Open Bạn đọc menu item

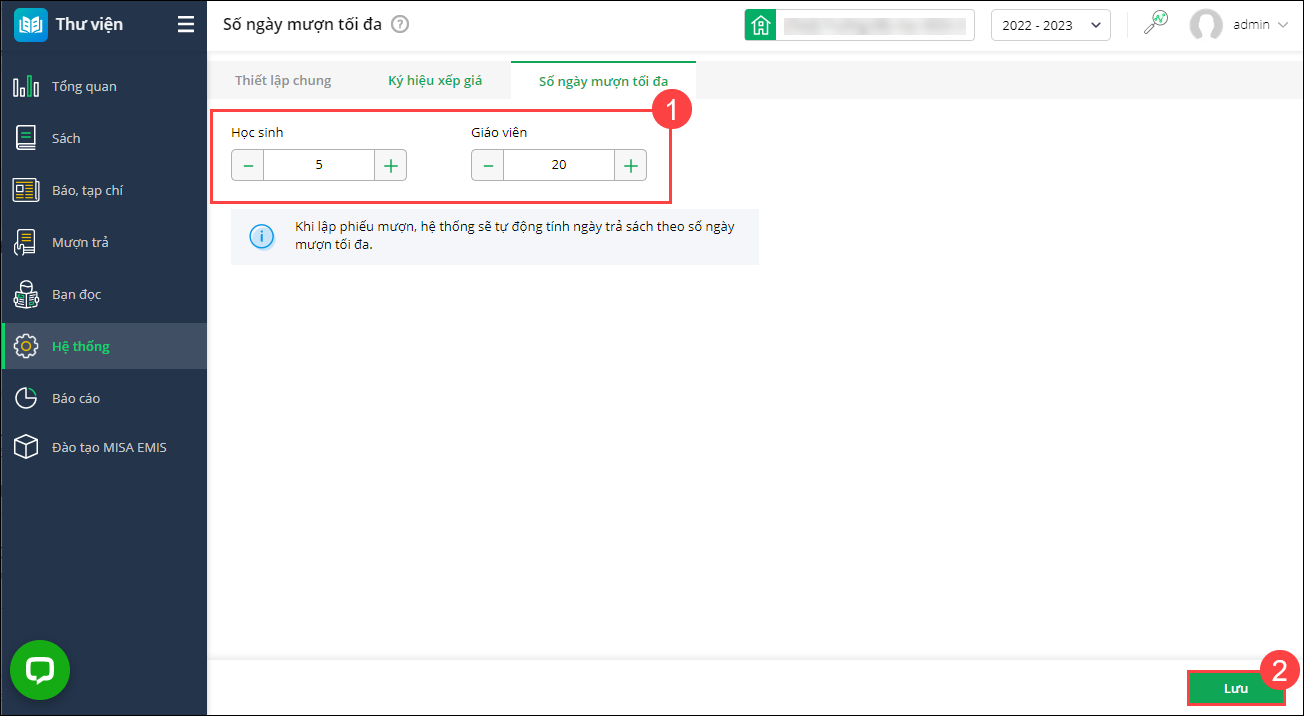pos(104,294)
